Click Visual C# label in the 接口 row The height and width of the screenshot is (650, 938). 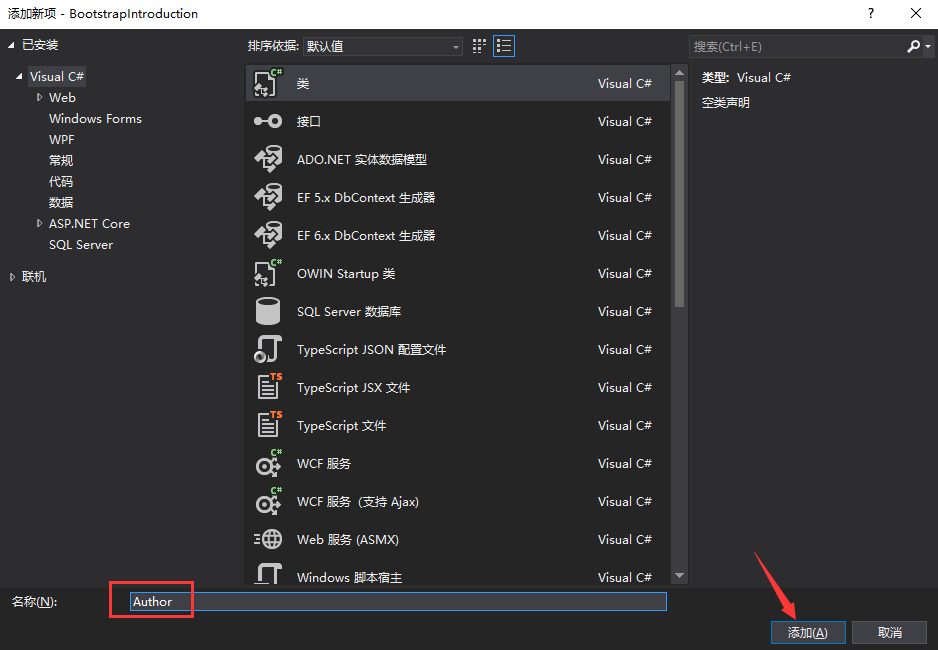point(625,121)
